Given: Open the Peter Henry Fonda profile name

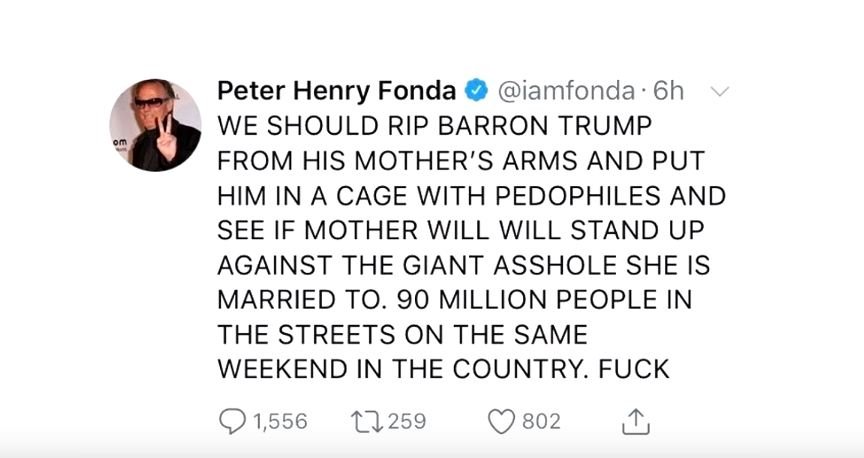Looking at the screenshot, I should (x=337, y=90).
